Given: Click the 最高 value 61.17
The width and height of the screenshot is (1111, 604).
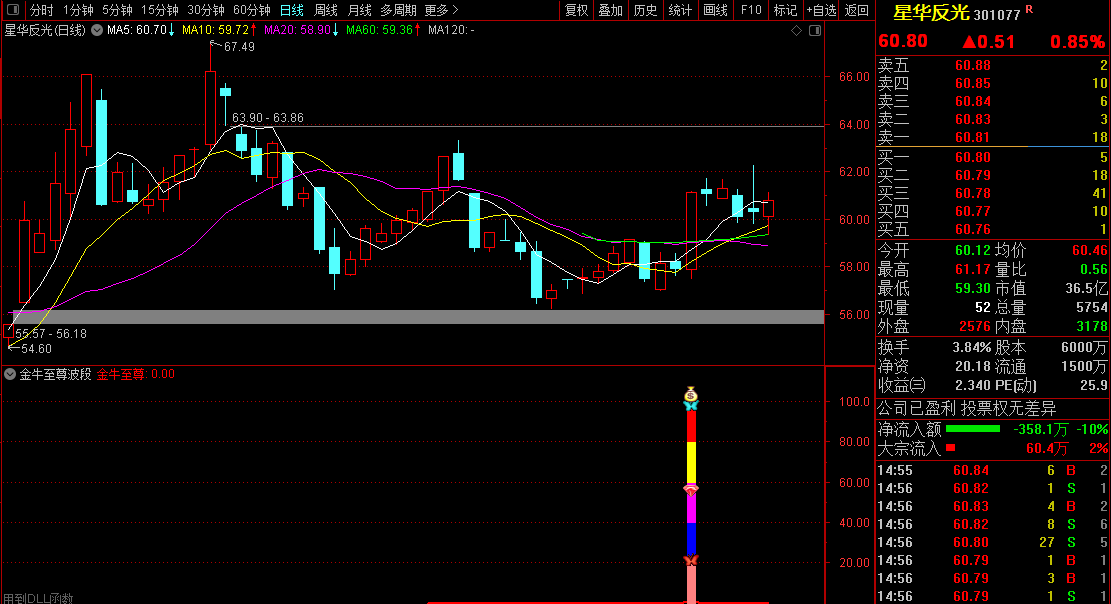Looking at the screenshot, I should (973, 269).
